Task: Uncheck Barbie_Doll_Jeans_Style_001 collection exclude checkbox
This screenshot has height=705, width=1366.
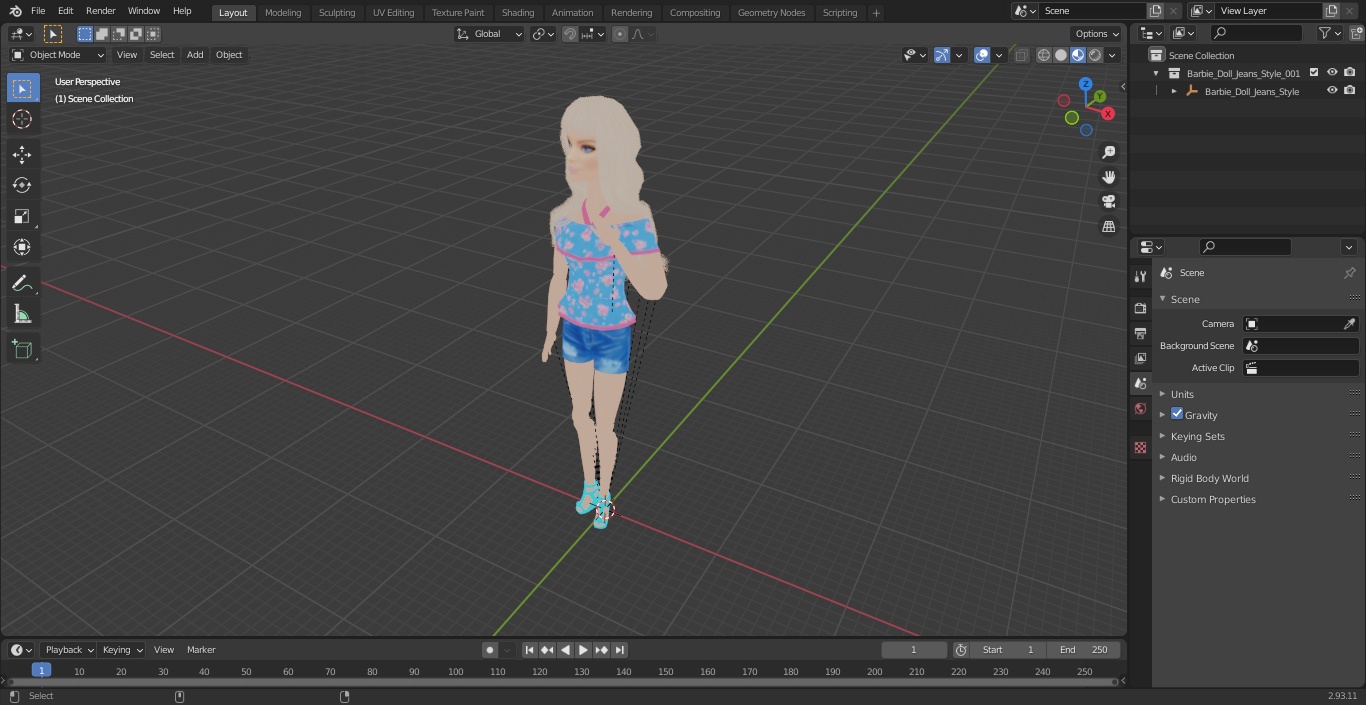Action: point(1314,73)
